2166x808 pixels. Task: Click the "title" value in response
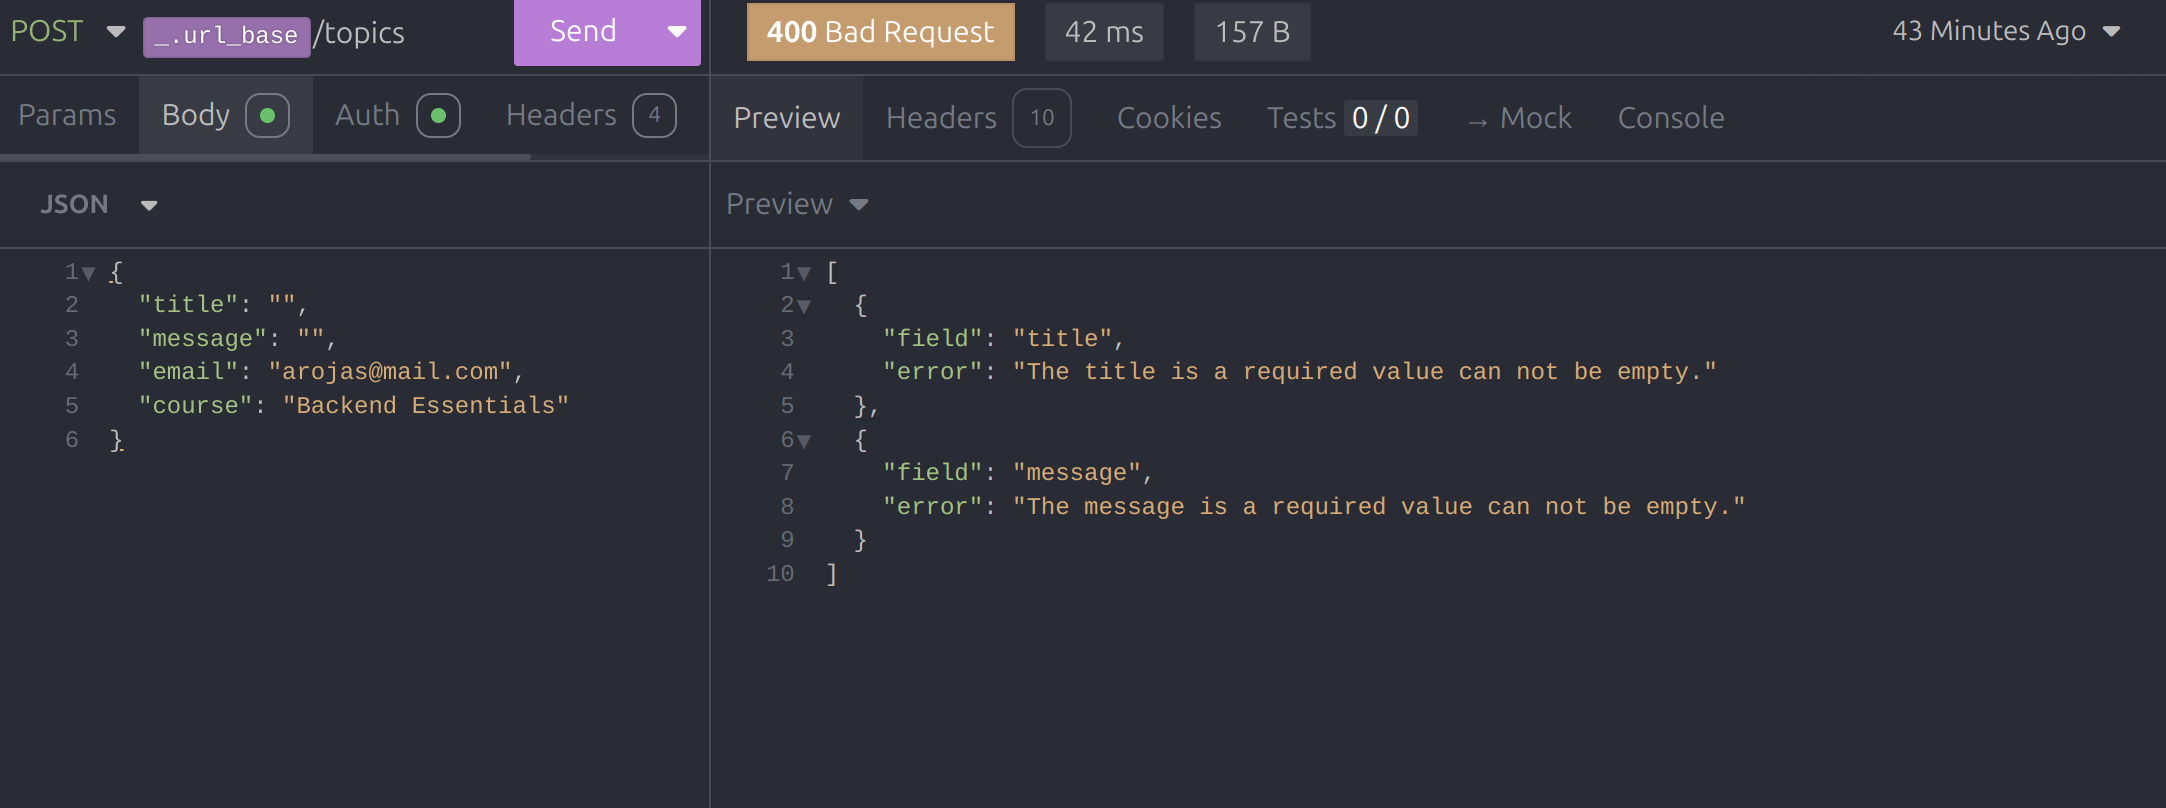1062,338
